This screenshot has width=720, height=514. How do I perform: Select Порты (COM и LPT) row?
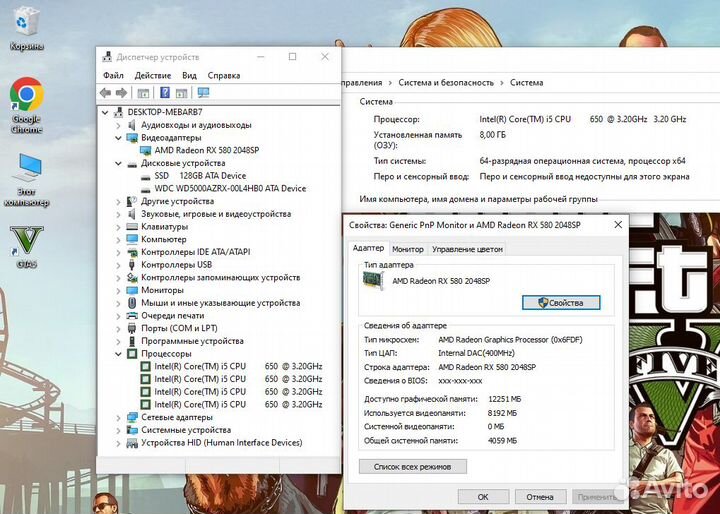click(179, 328)
